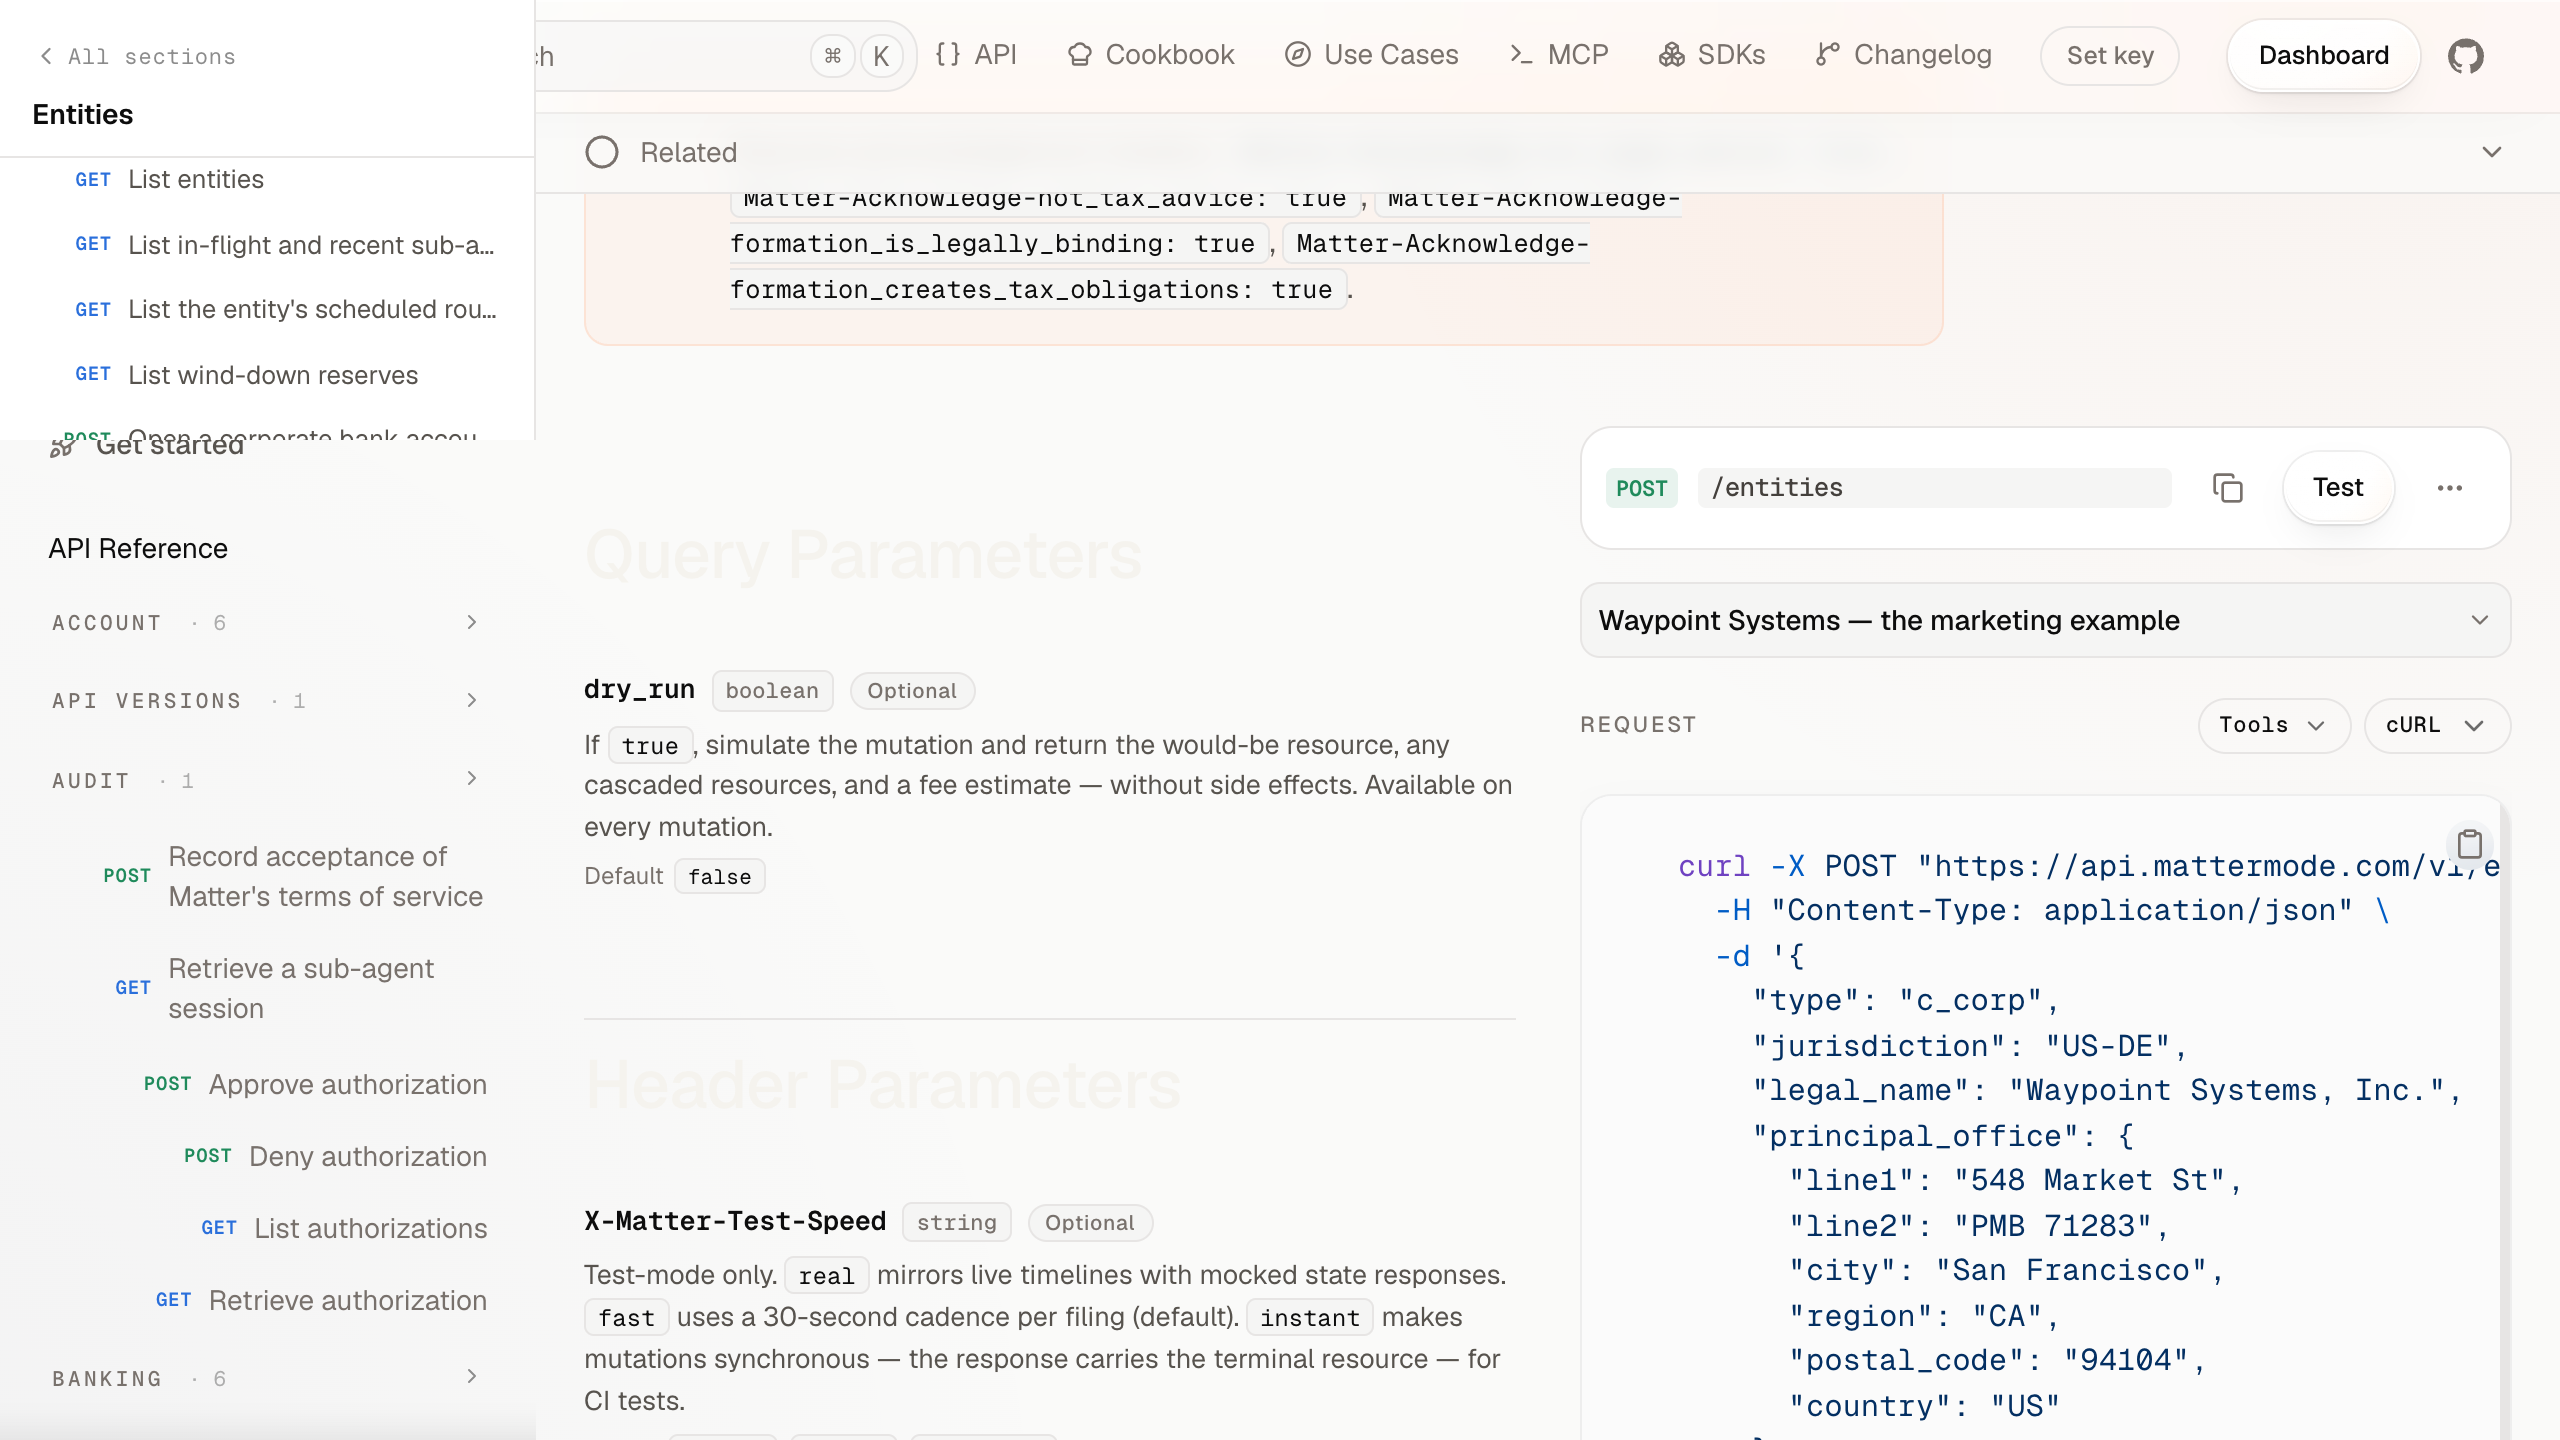The width and height of the screenshot is (2560, 1440).
Task: Open the SDKs nav tab
Action: coord(1711,54)
